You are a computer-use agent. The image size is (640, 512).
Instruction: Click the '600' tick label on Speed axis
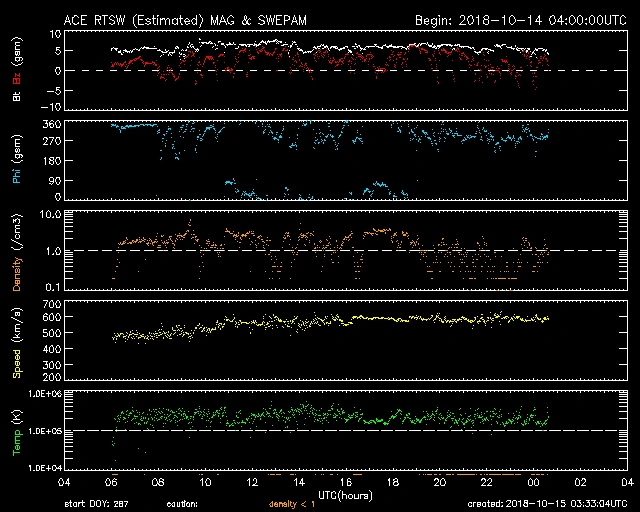[52, 317]
